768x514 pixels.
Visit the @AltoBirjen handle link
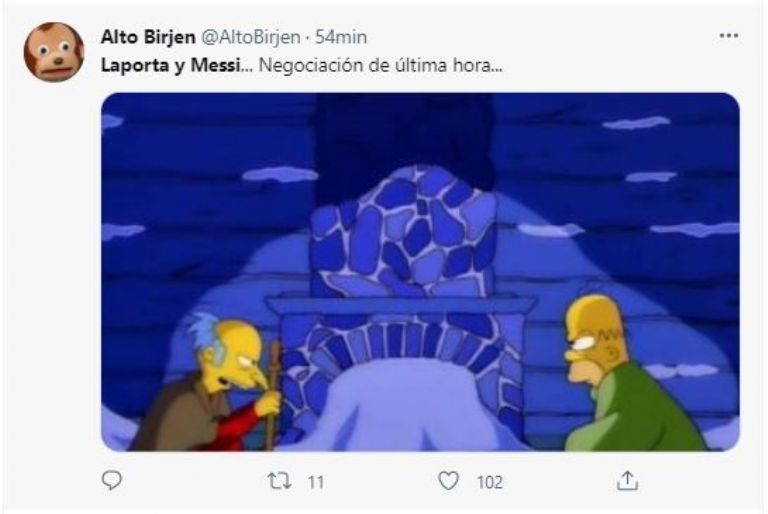251,37
